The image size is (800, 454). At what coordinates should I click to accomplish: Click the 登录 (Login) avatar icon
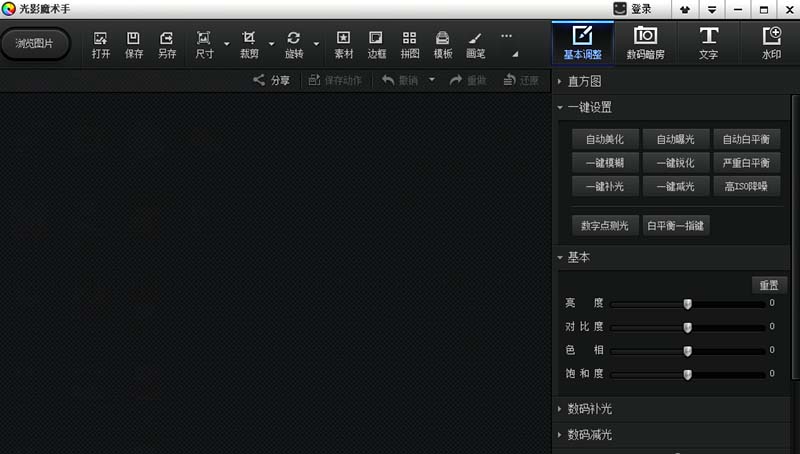coord(620,9)
